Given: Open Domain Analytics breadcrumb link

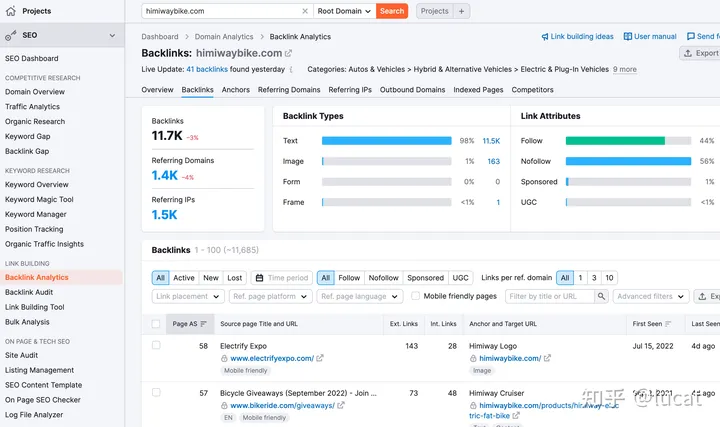Looking at the screenshot, I should click(x=224, y=37).
